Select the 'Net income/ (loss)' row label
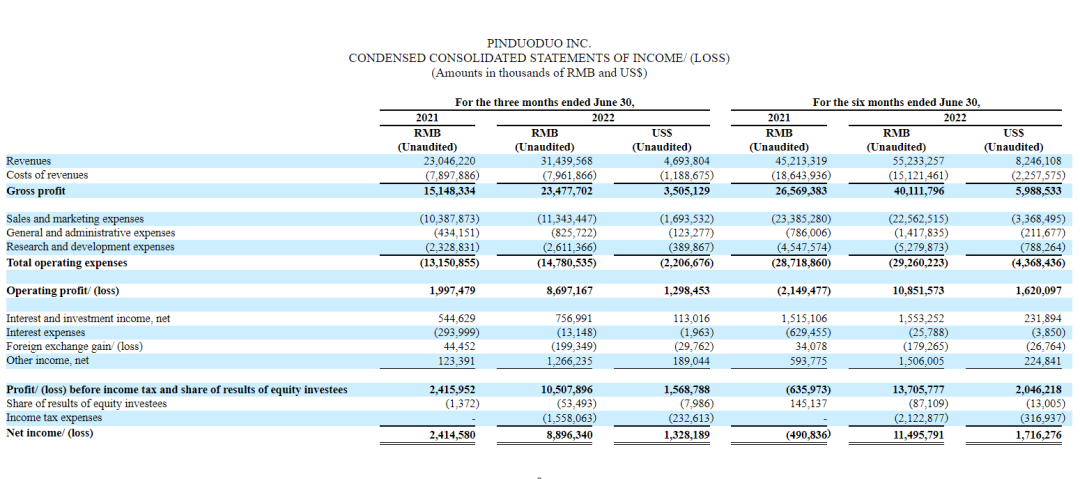1080x479 pixels. (50, 433)
